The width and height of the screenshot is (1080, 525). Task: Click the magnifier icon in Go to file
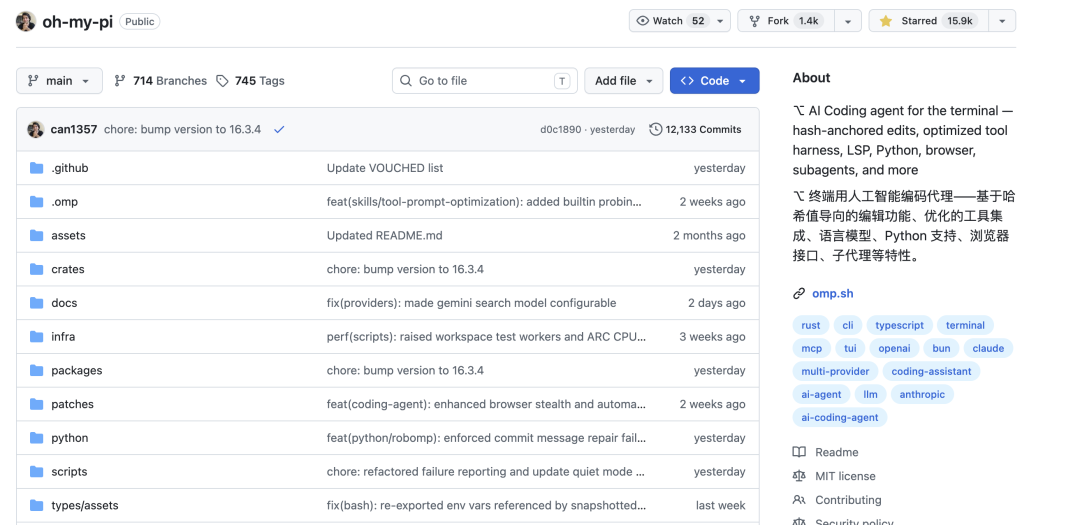click(406, 81)
